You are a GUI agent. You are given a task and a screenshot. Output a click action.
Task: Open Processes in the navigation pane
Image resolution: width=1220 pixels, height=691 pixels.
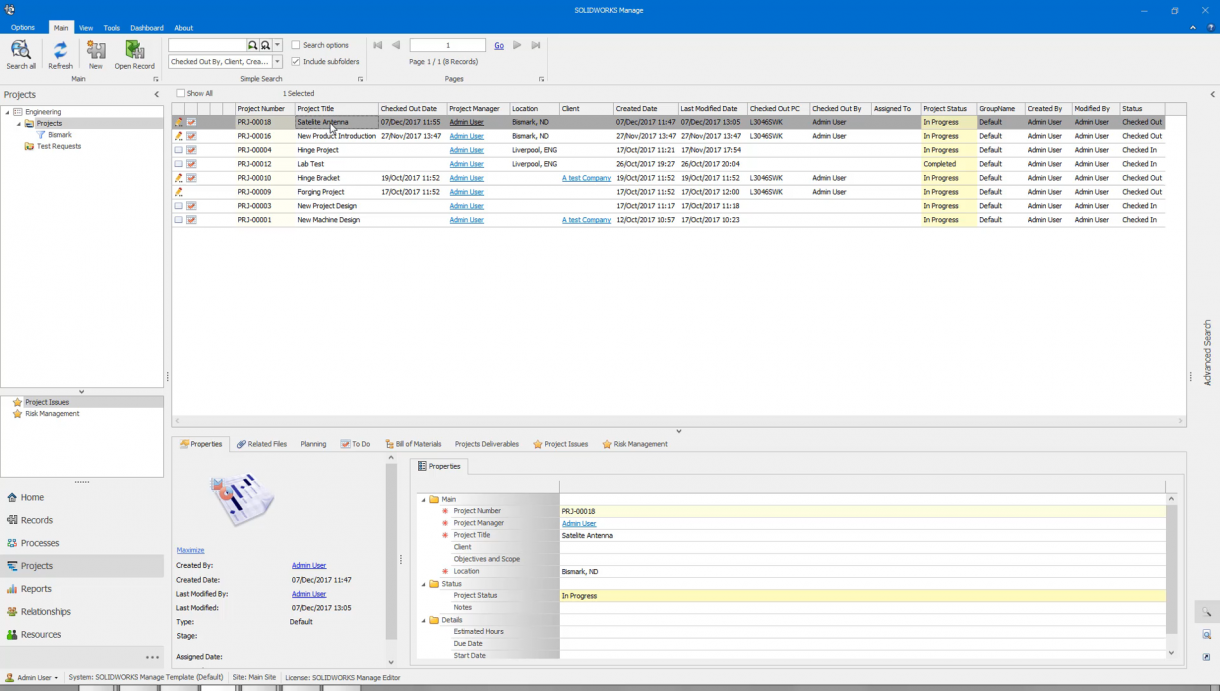[x=82, y=543]
